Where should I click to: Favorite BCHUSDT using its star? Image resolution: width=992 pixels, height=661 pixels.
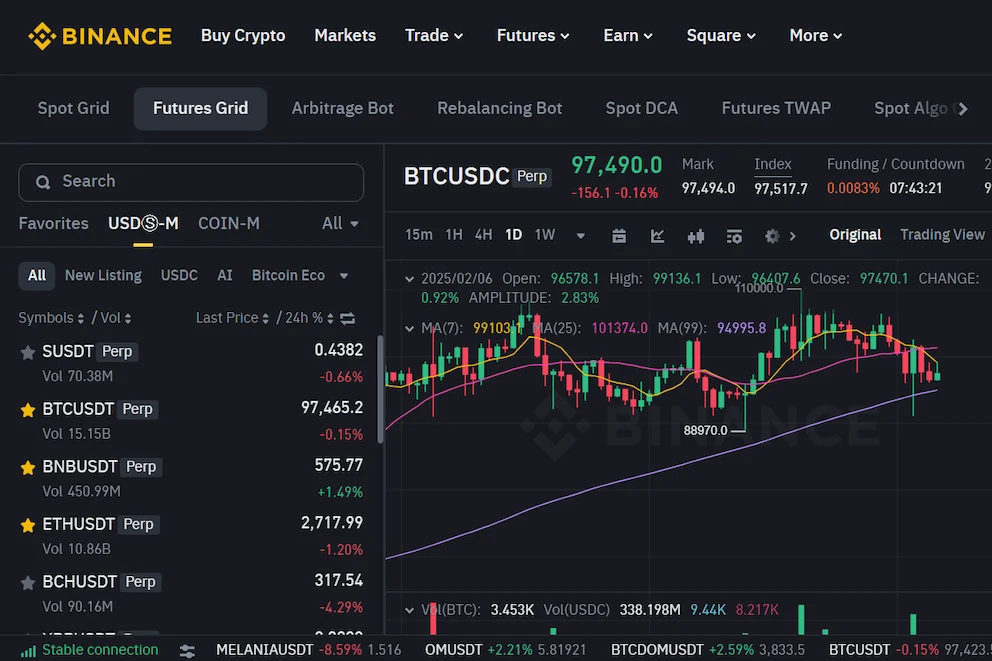[x=28, y=583]
